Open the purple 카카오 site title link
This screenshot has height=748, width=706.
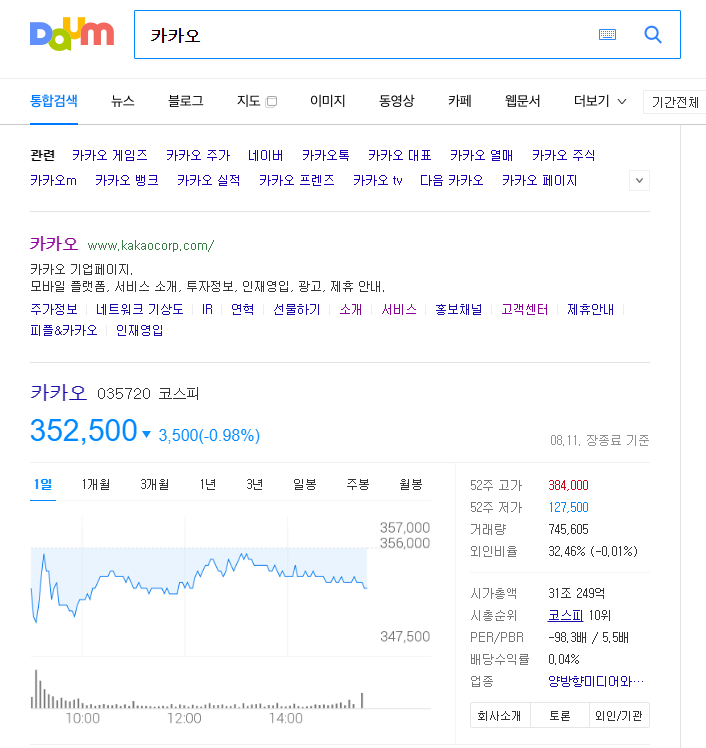pos(53,244)
